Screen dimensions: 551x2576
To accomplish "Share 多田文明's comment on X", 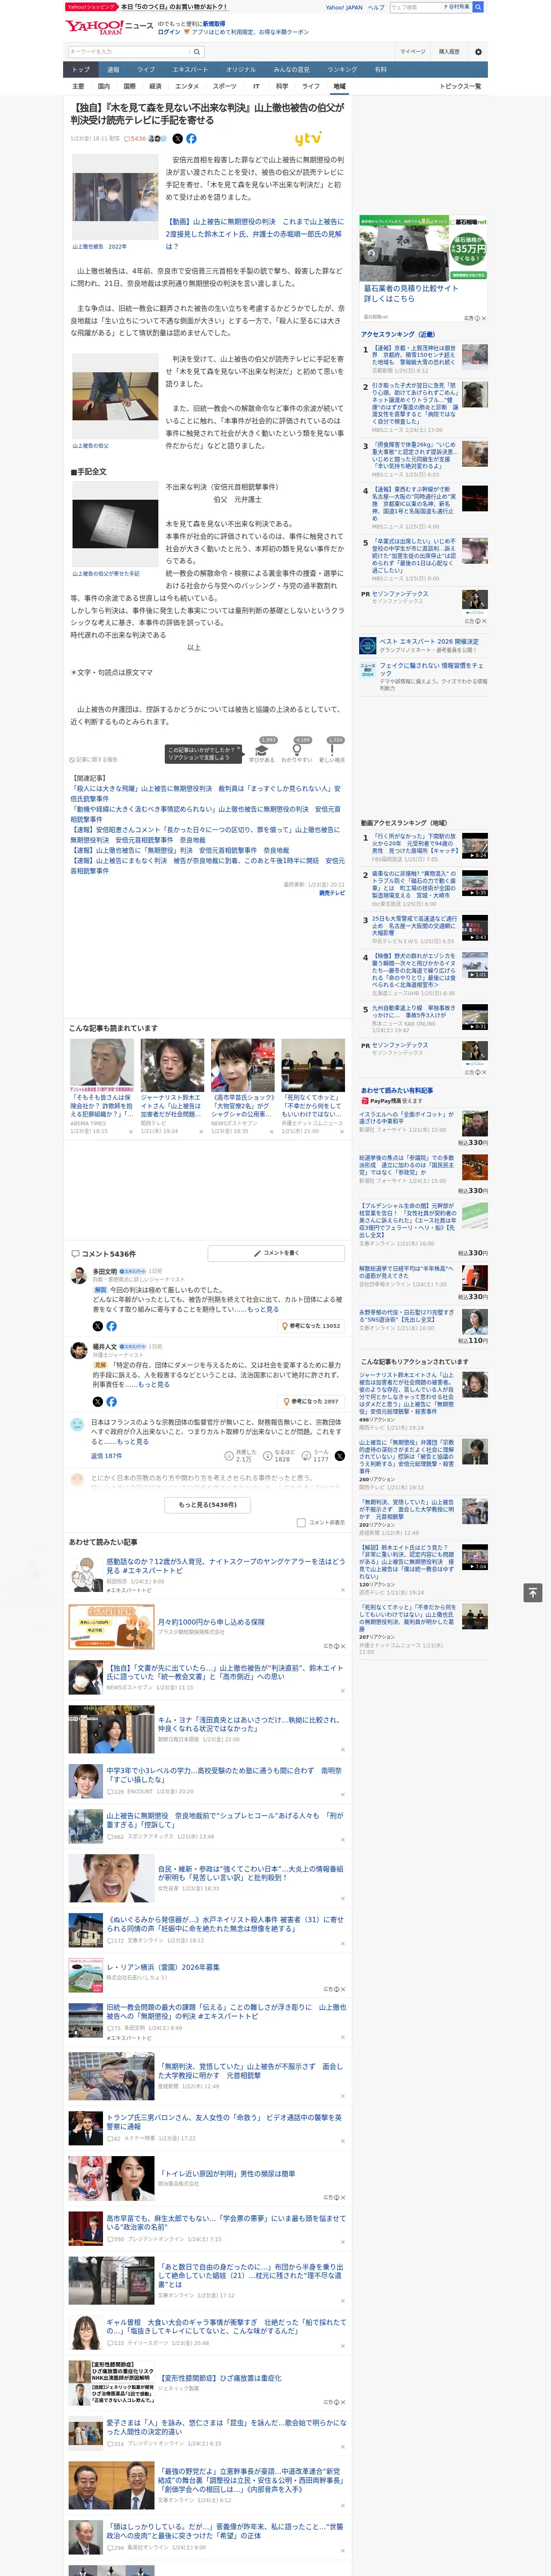I will coord(98,1326).
